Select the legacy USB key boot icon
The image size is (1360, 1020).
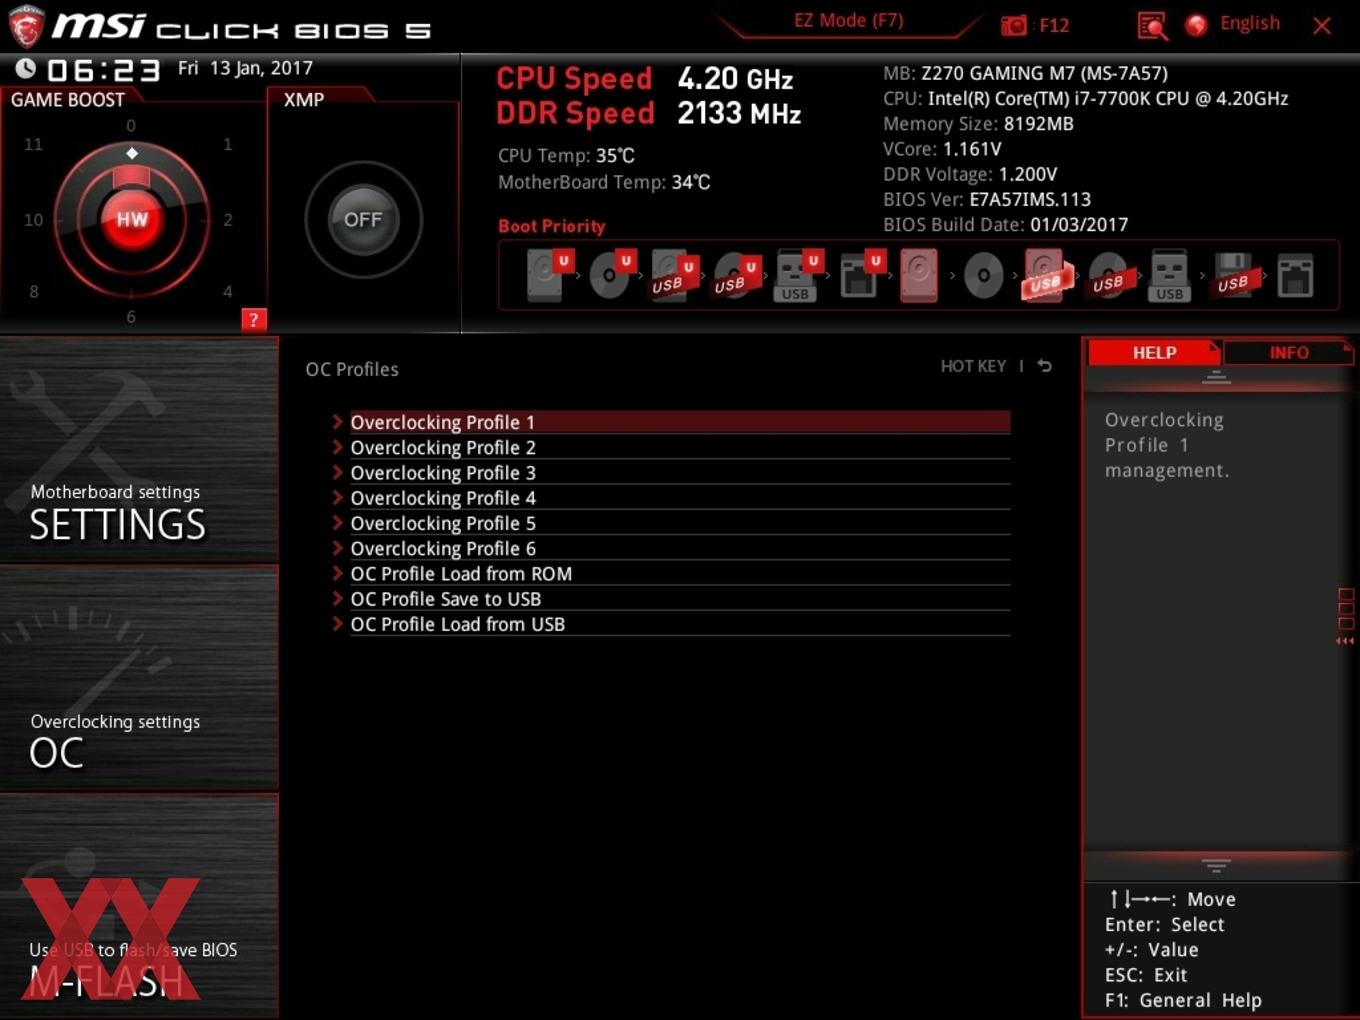[x=1169, y=275]
